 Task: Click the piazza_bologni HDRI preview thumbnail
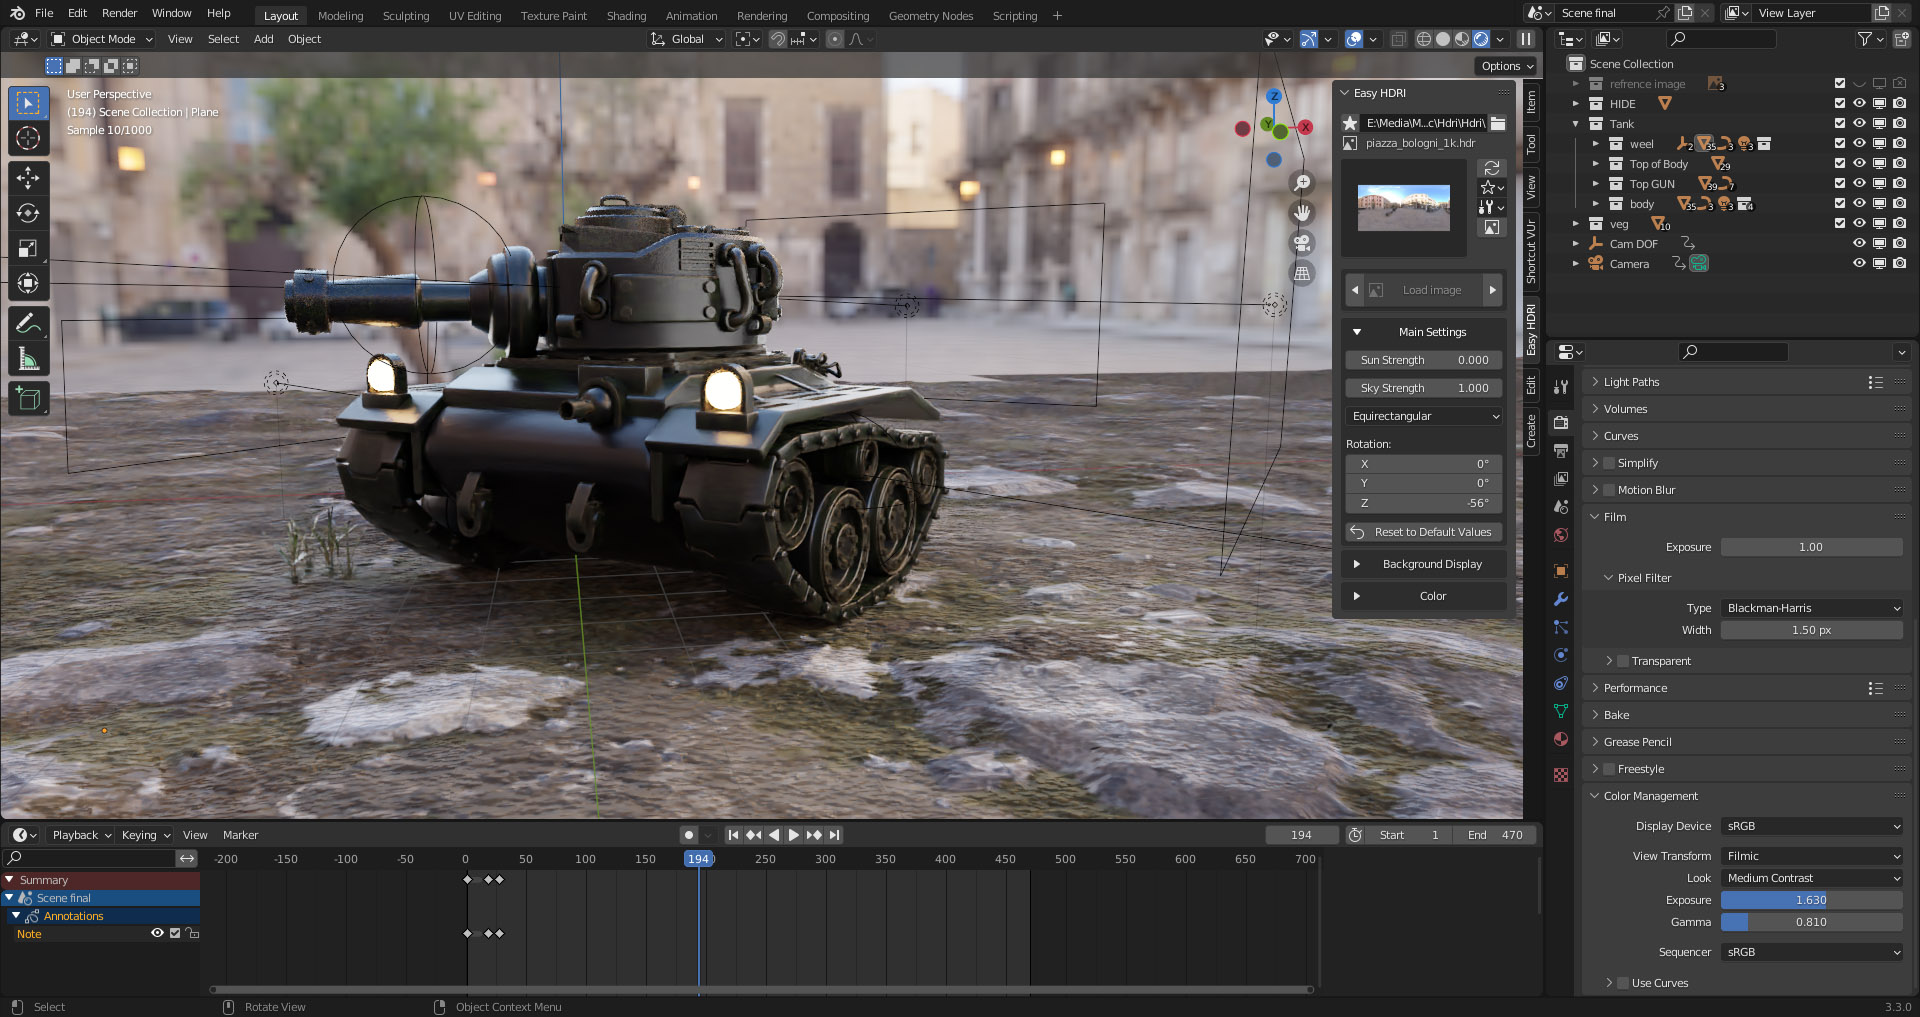(1403, 207)
